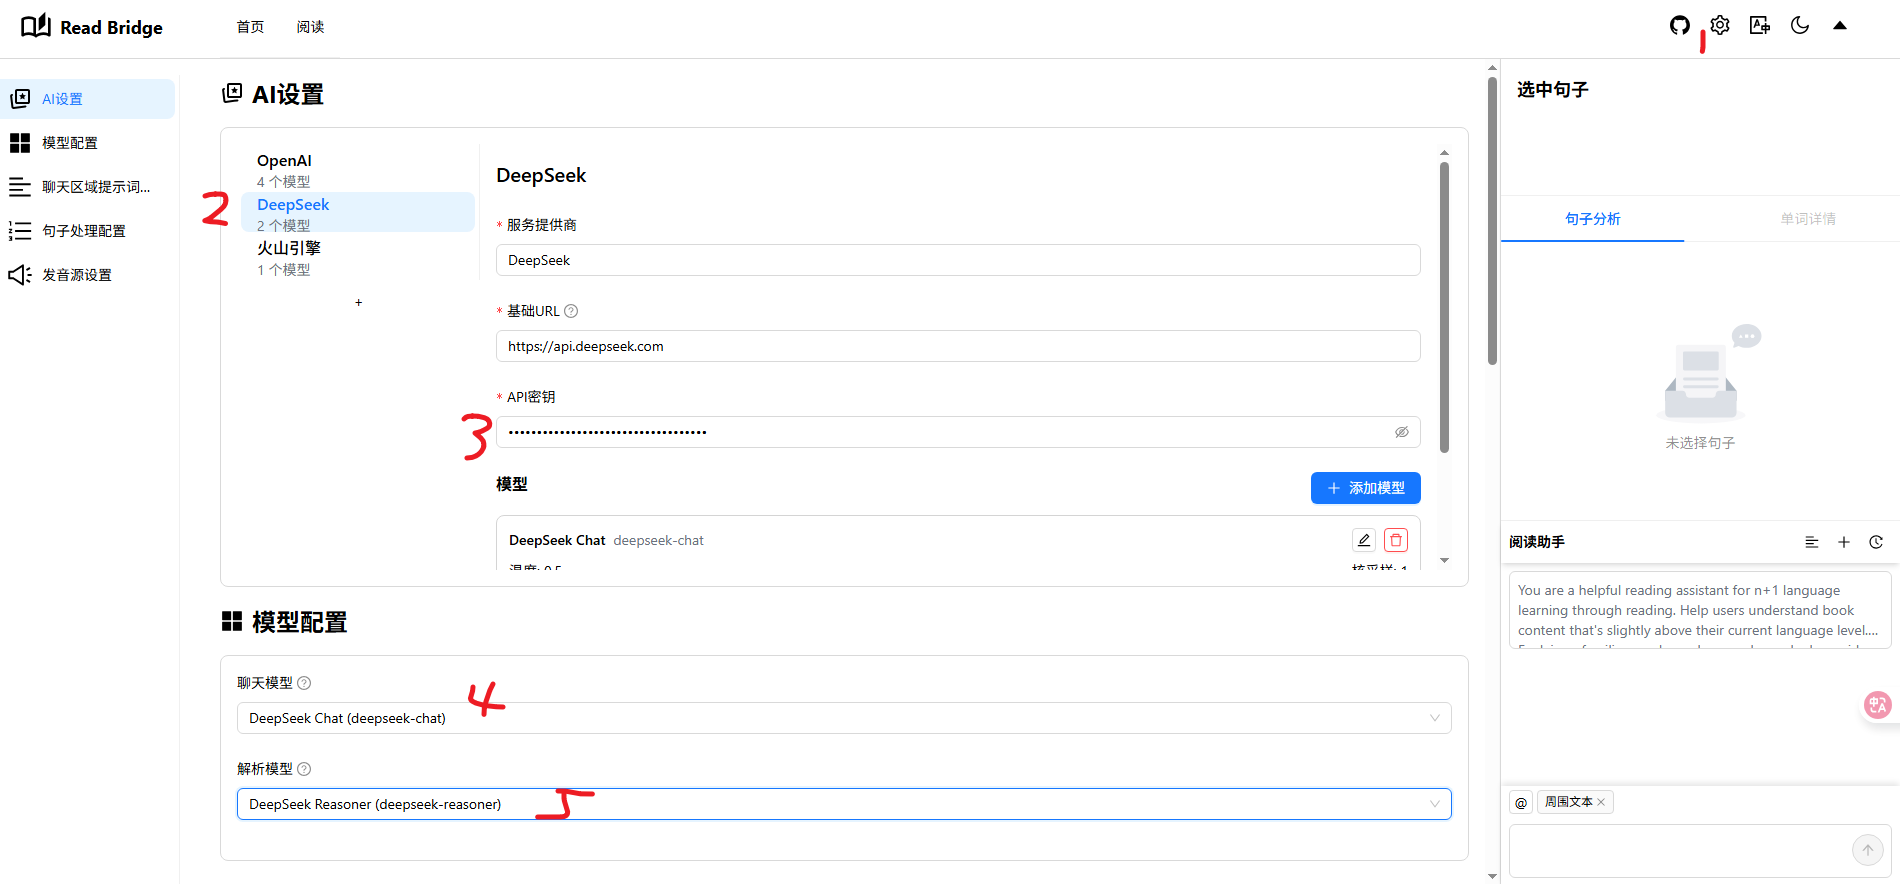This screenshot has height=884, width=1900.
Task: Open the GitHub repository icon
Action: 1679,26
